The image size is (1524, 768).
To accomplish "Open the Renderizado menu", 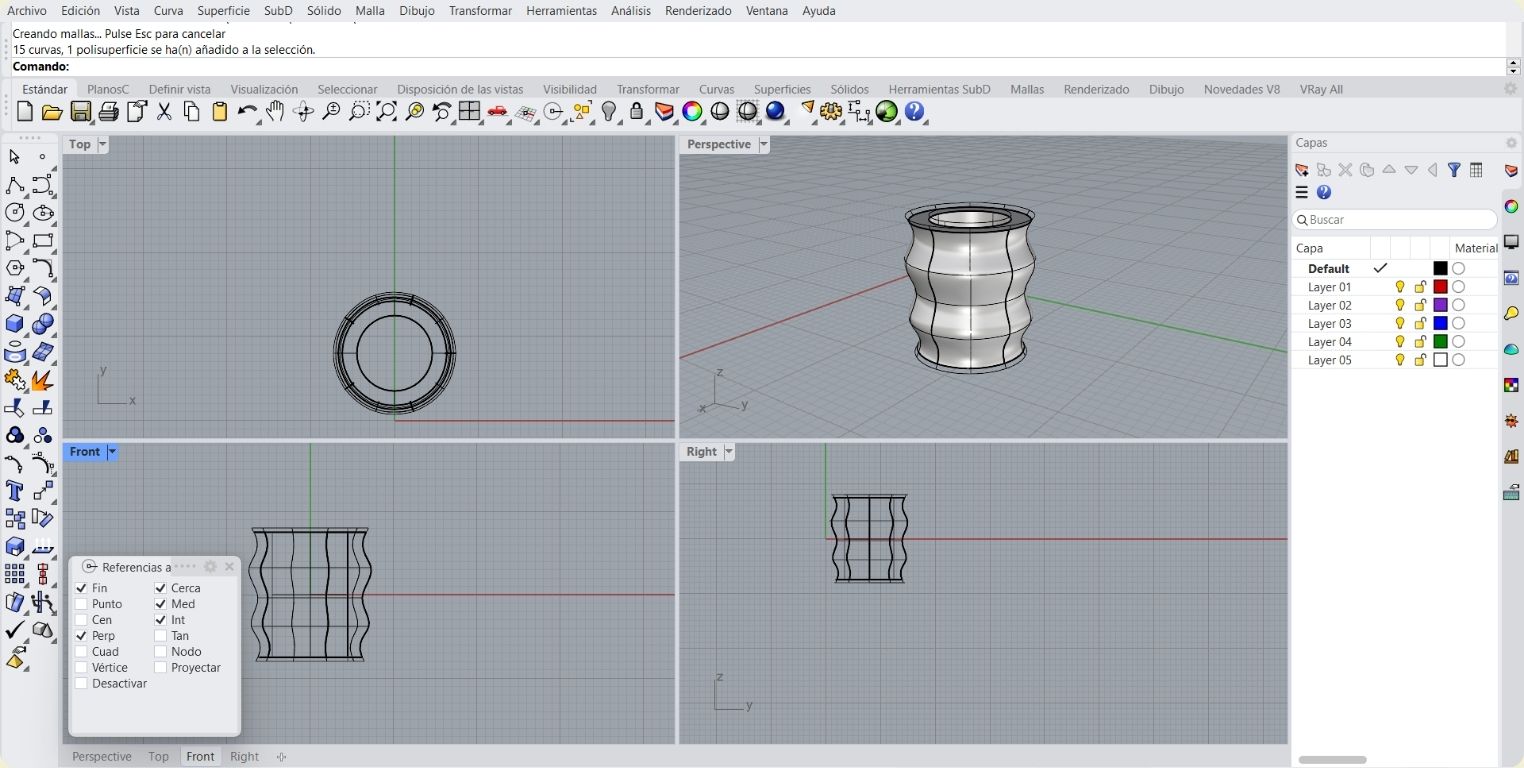I will 698,10.
